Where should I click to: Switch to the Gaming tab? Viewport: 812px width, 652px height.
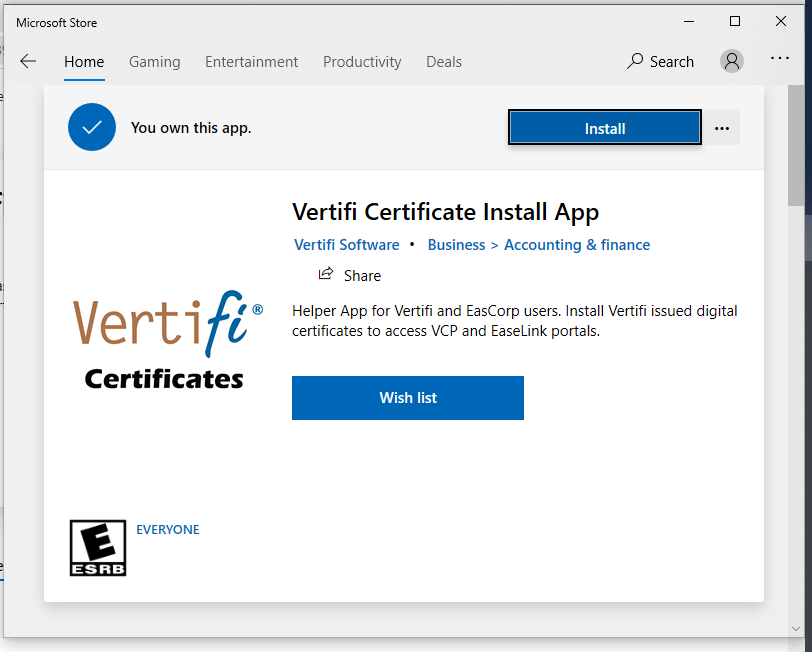[154, 61]
